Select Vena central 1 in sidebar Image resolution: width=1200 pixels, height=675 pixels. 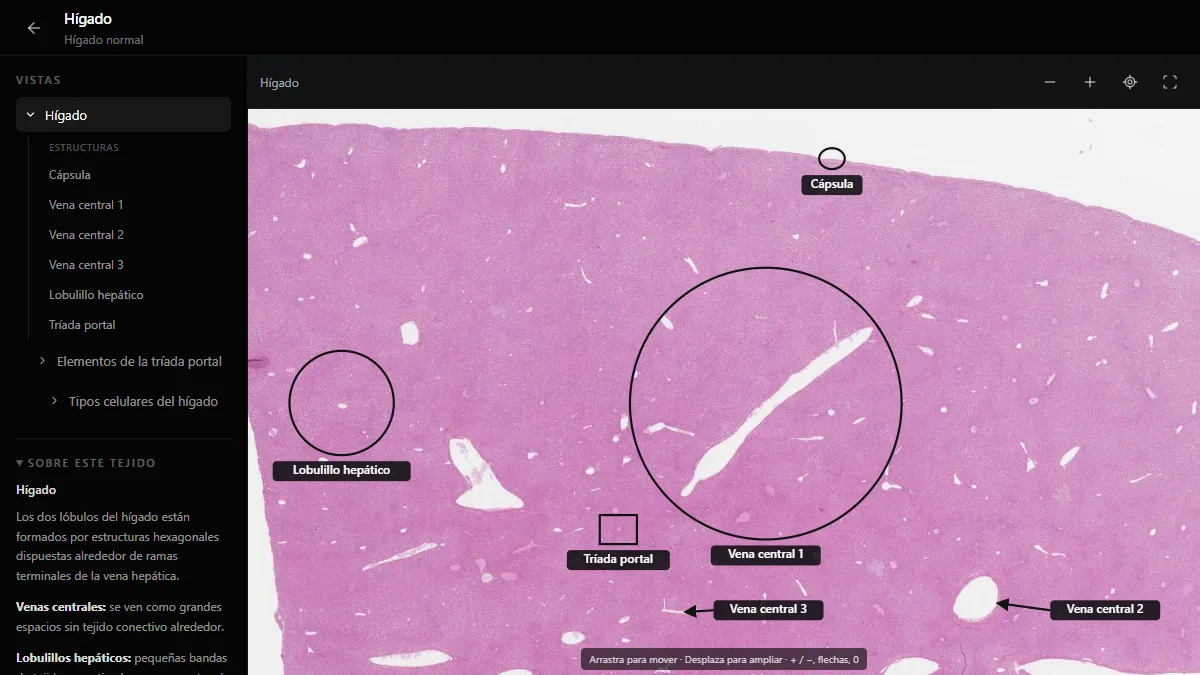pos(86,205)
